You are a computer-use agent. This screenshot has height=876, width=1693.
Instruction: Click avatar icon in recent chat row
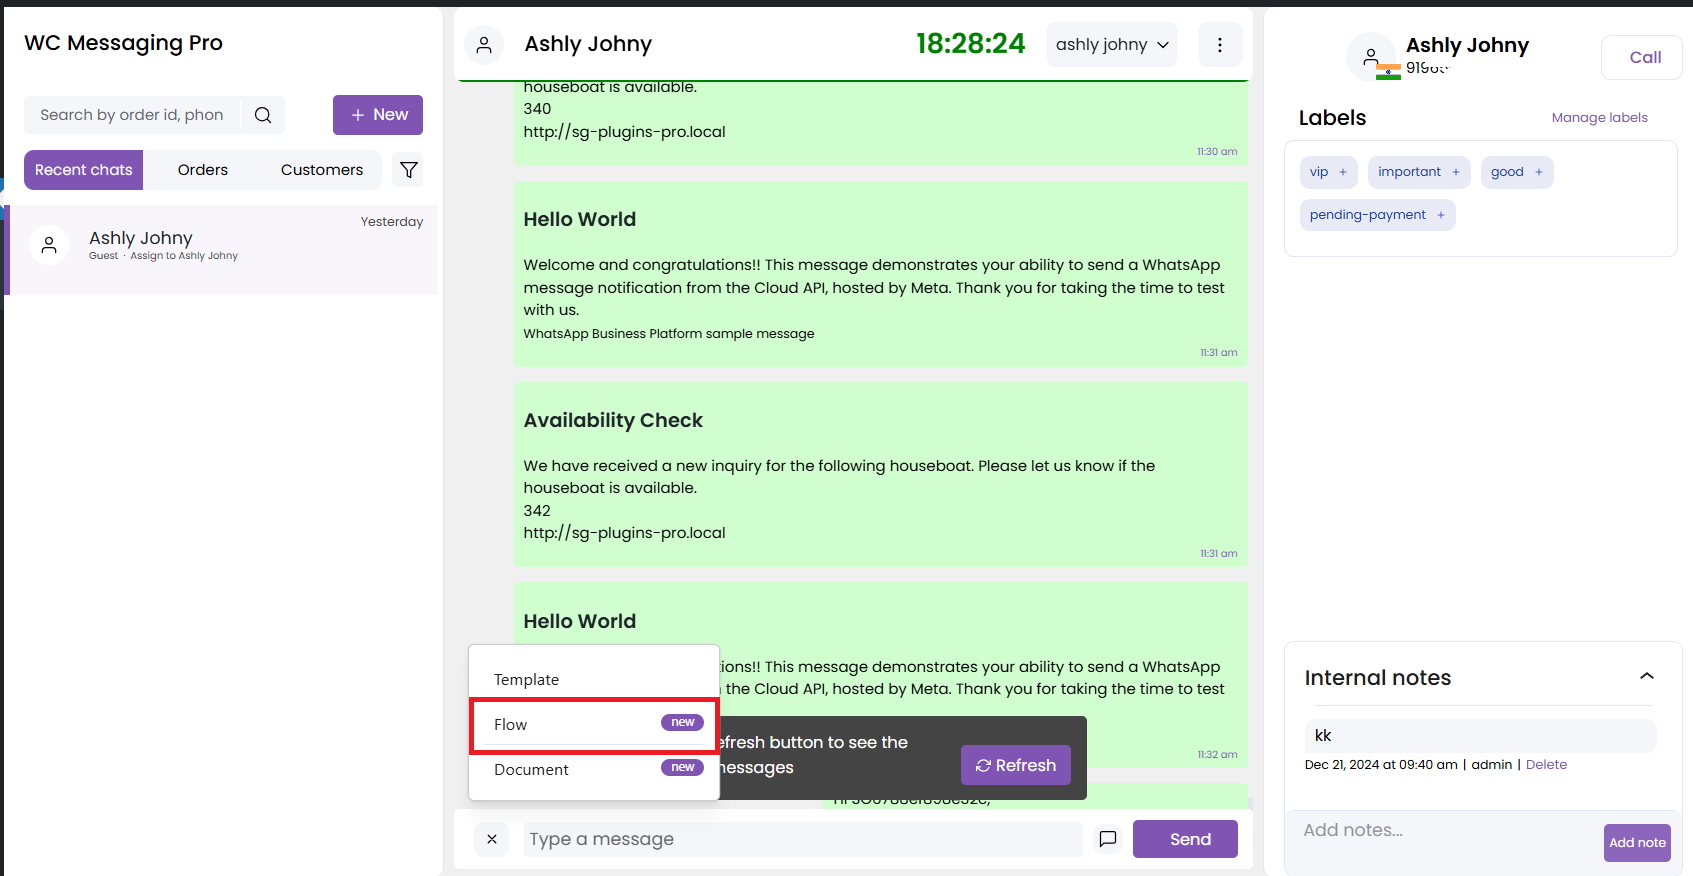point(49,245)
